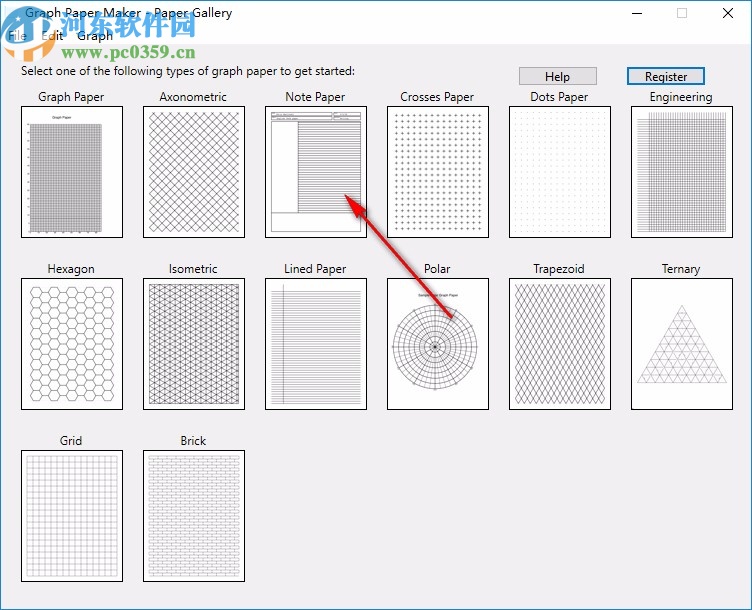Open the Graph menu
The height and width of the screenshot is (610, 752).
tap(95, 36)
